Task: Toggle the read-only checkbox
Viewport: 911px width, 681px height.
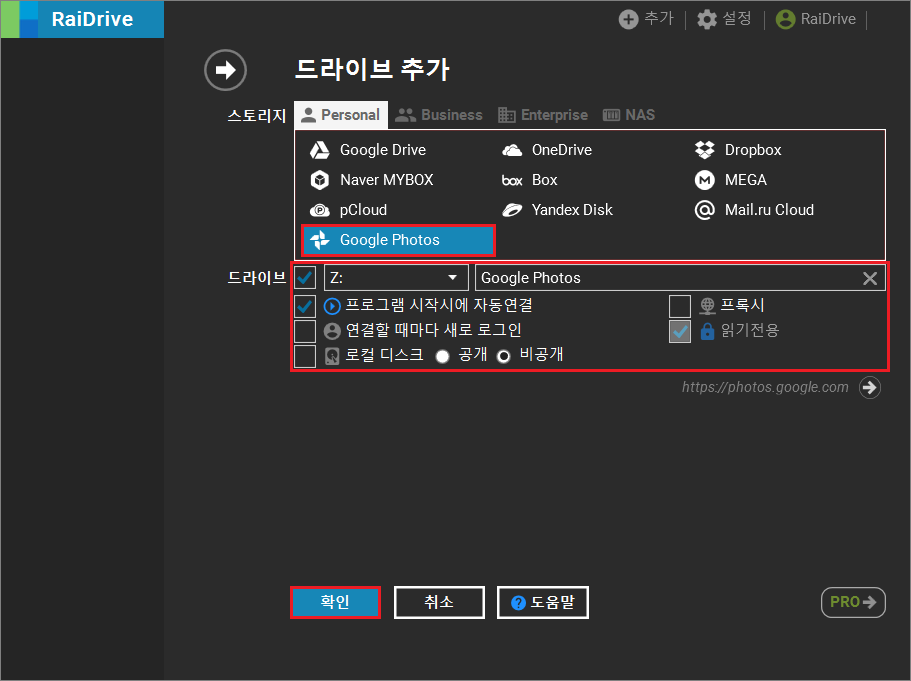Action: 680,331
